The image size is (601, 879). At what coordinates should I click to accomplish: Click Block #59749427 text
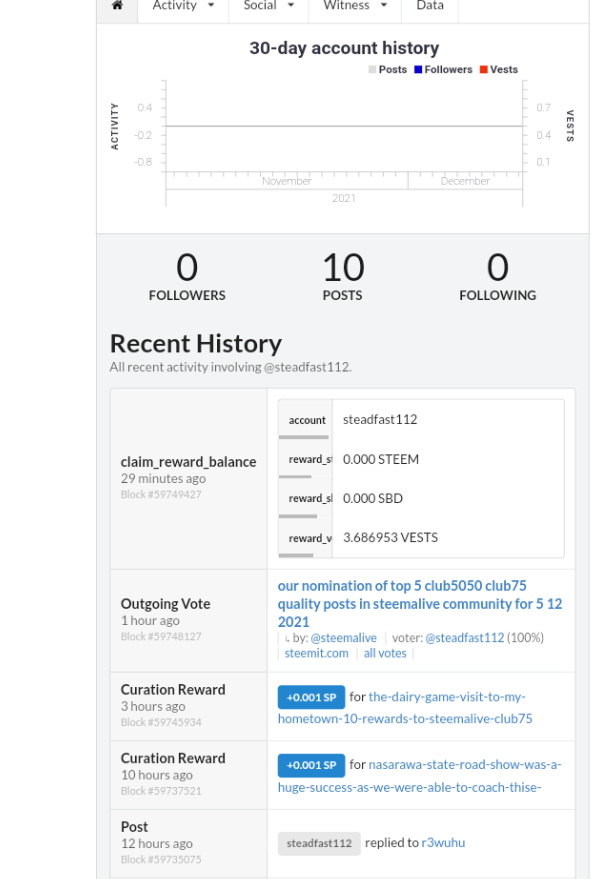pyautogui.click(x=161, y=494)
